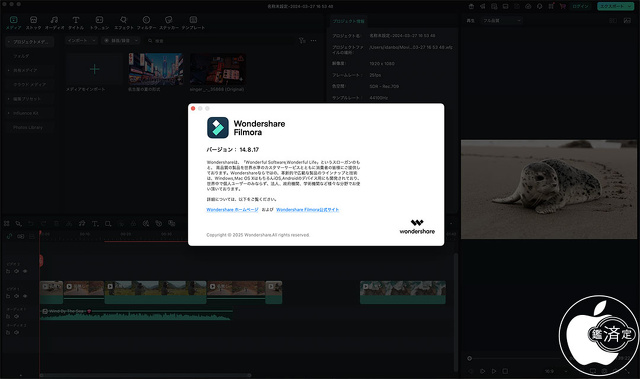
Task: Expand the Influence Kit sidebar item
Action: point(9,113)
